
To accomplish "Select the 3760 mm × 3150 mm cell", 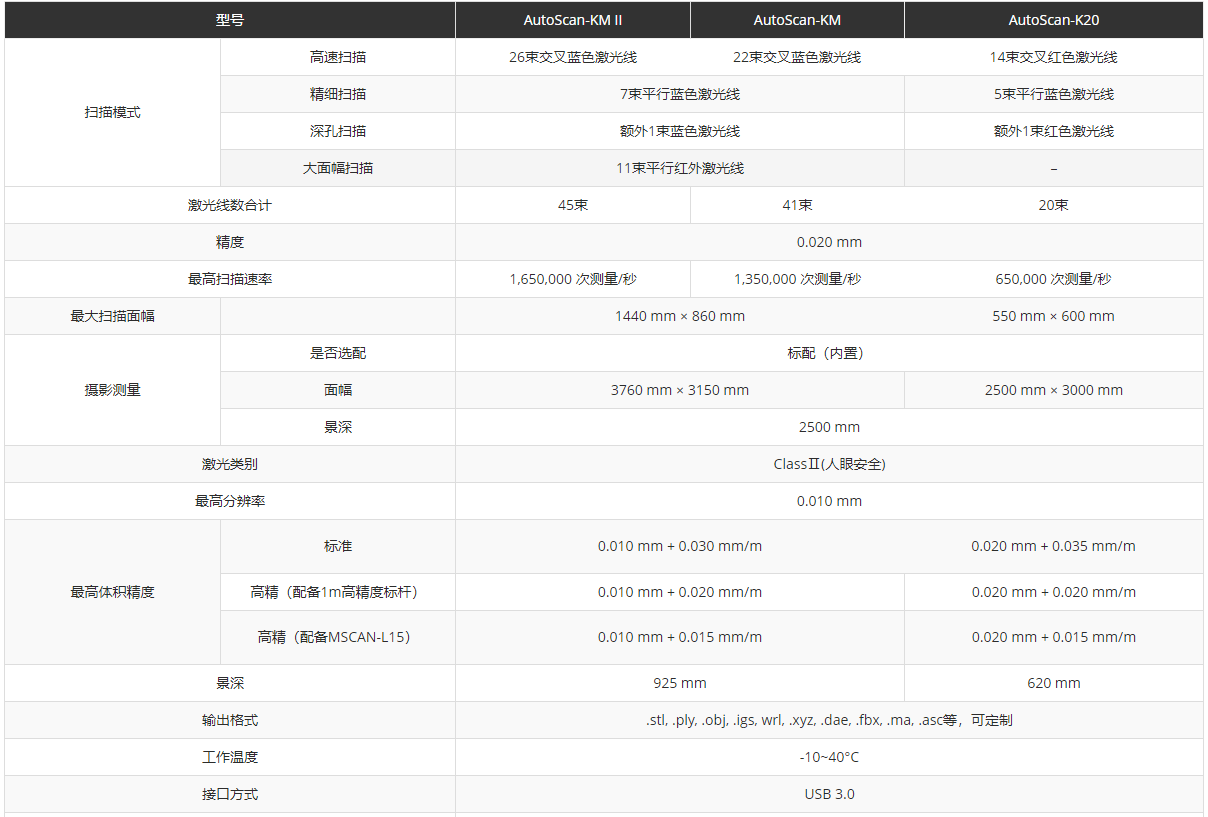I will coord(679,390).
